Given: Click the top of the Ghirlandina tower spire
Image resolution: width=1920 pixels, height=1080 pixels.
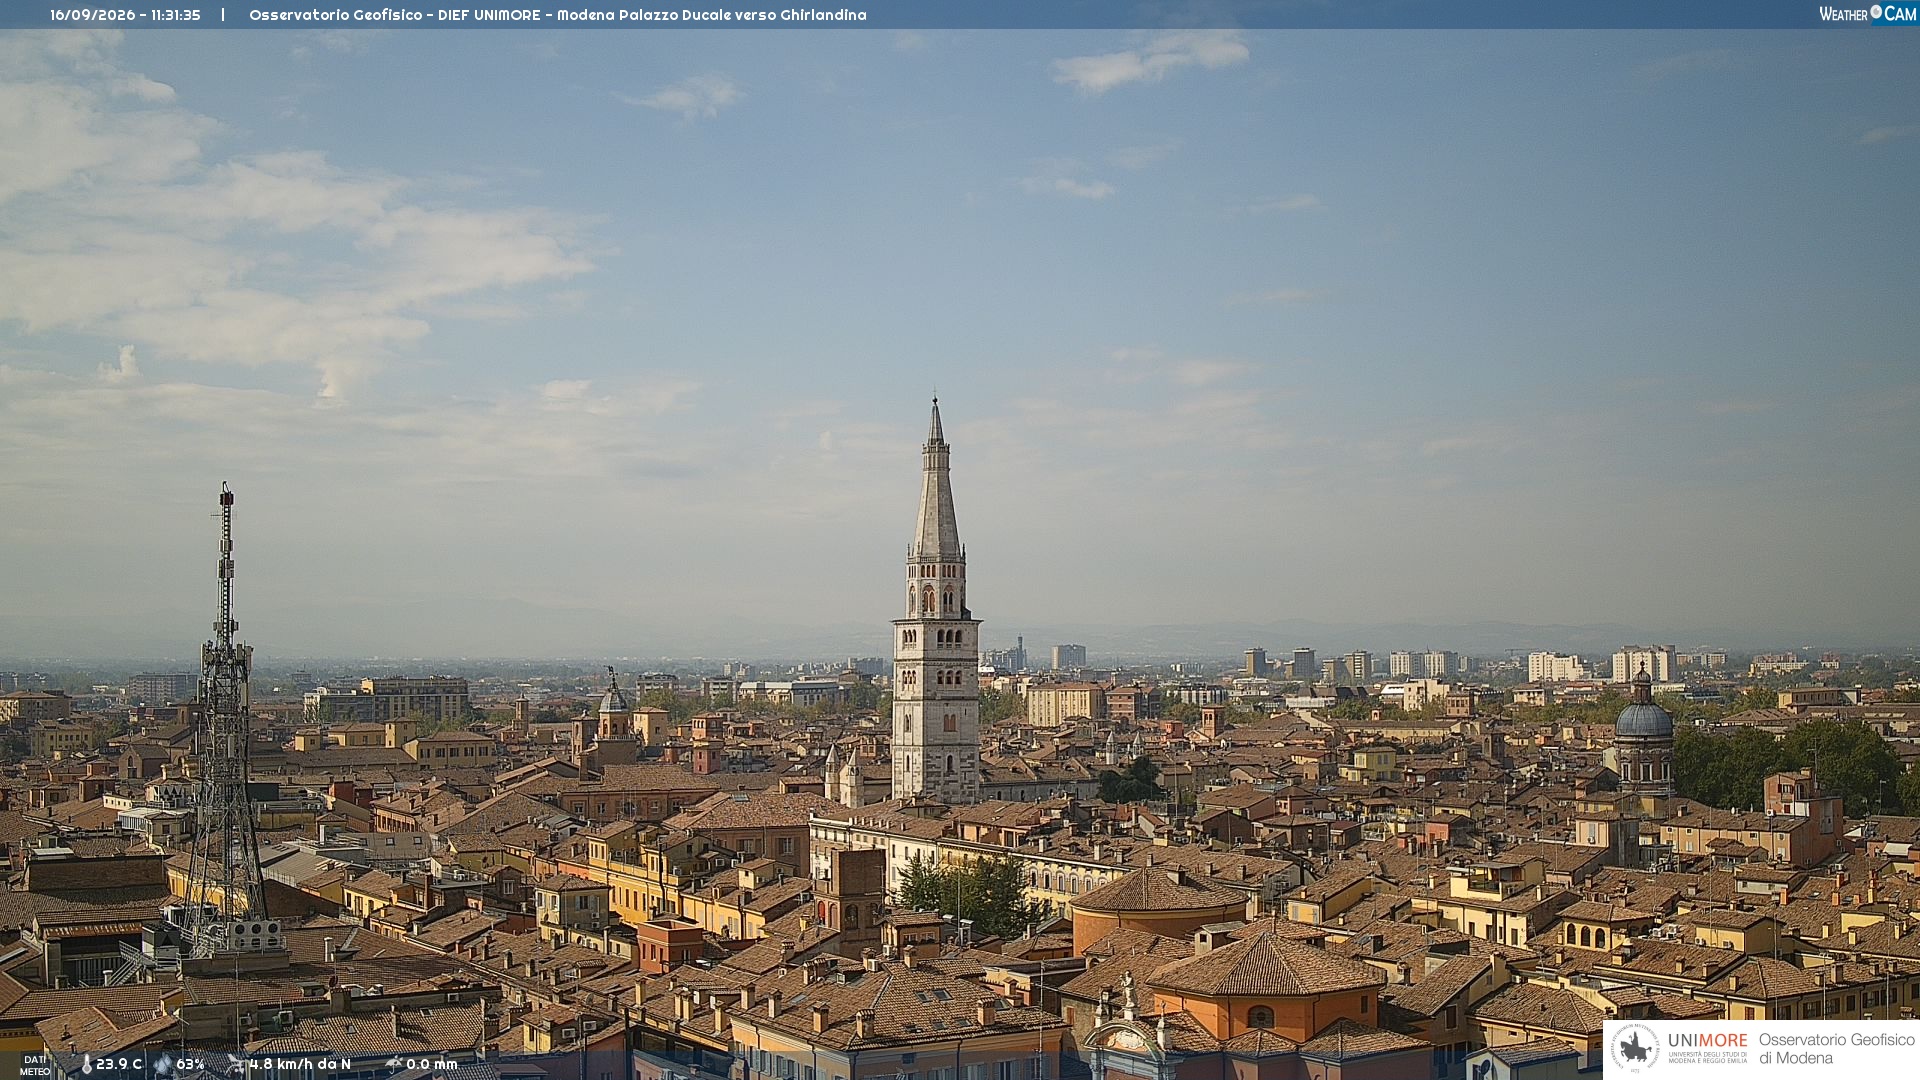Looking at the screenshot, I should (x=935, y=402).
